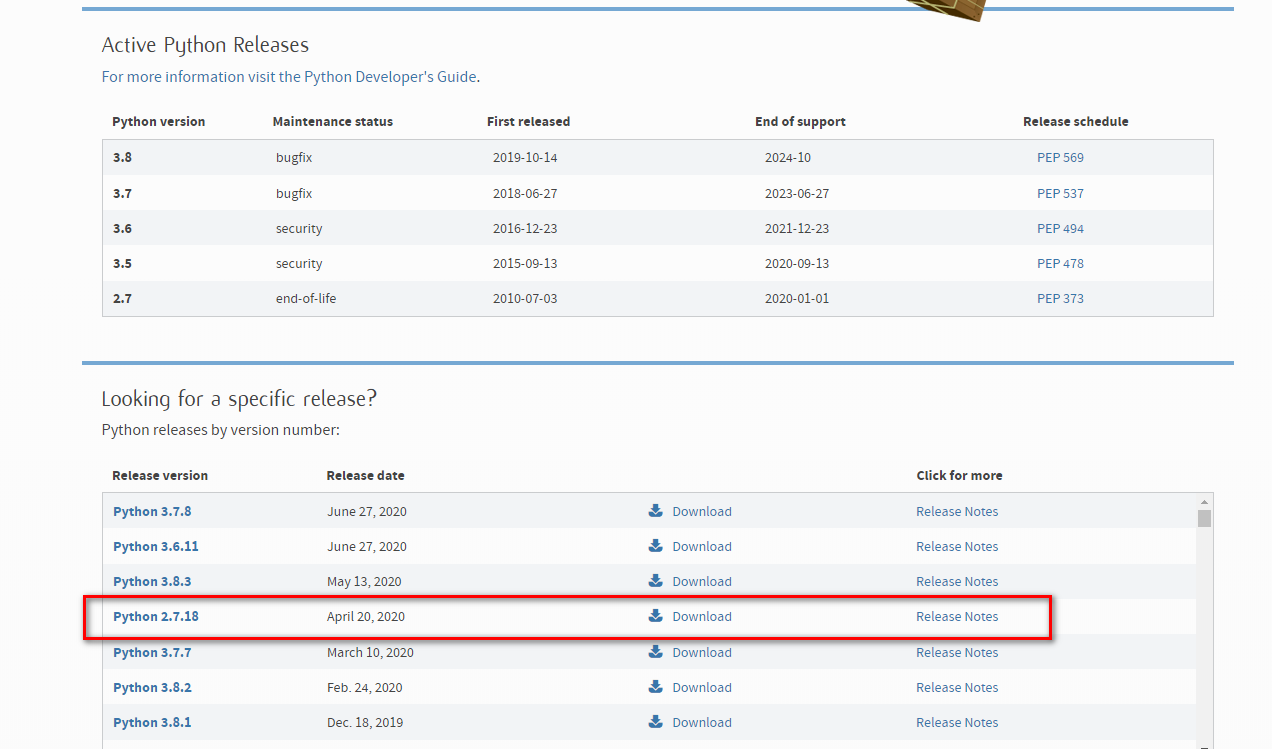
Task: Open the Python 3.8.2 release page
Action: 152,687
